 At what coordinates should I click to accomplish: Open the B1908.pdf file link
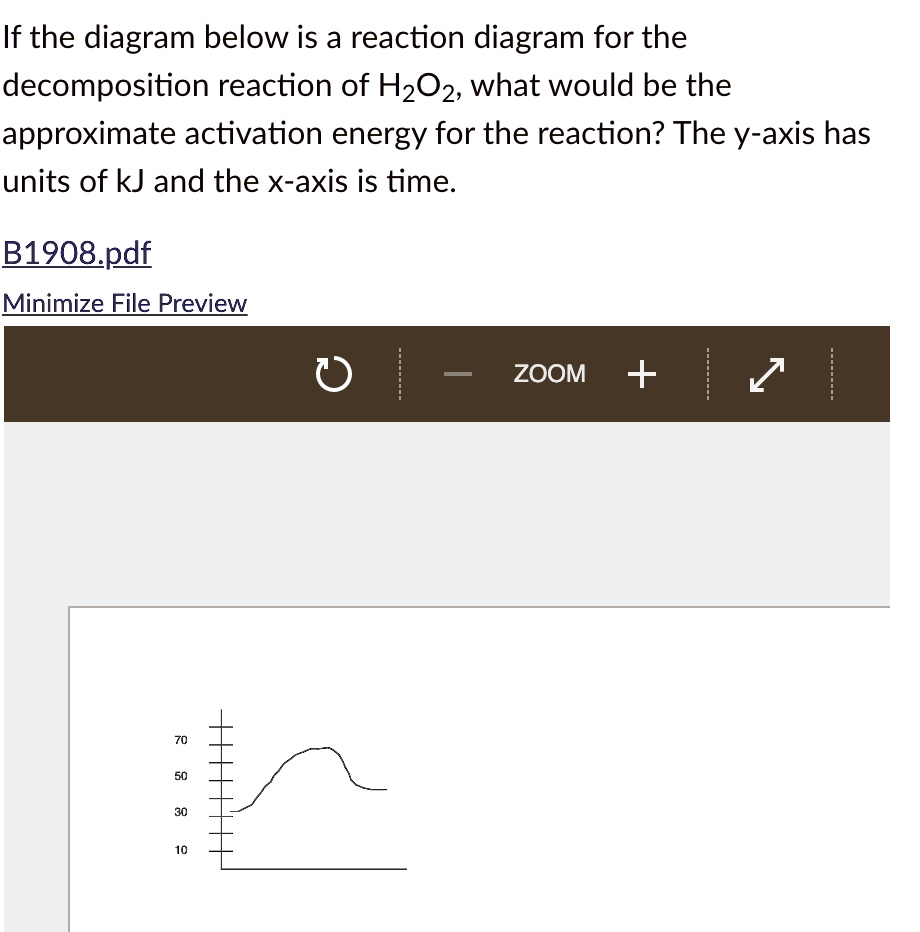point(76,253)
